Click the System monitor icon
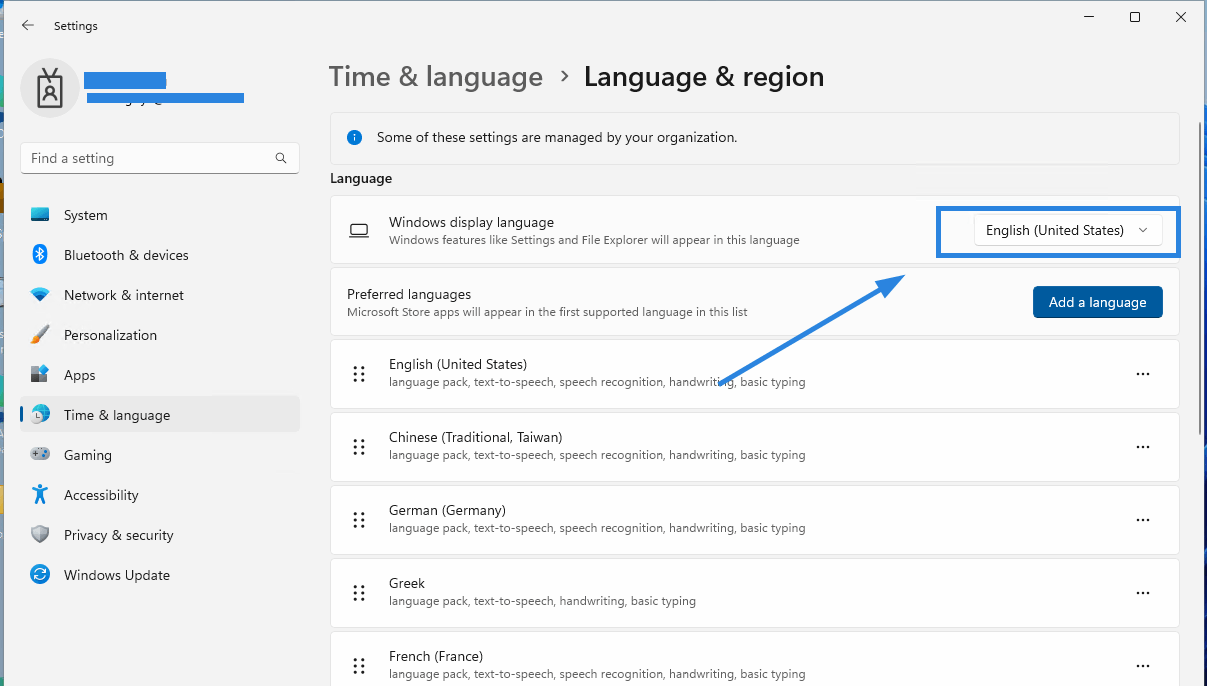This screenshot has height=686, width=1207. [x=40, y=215]
